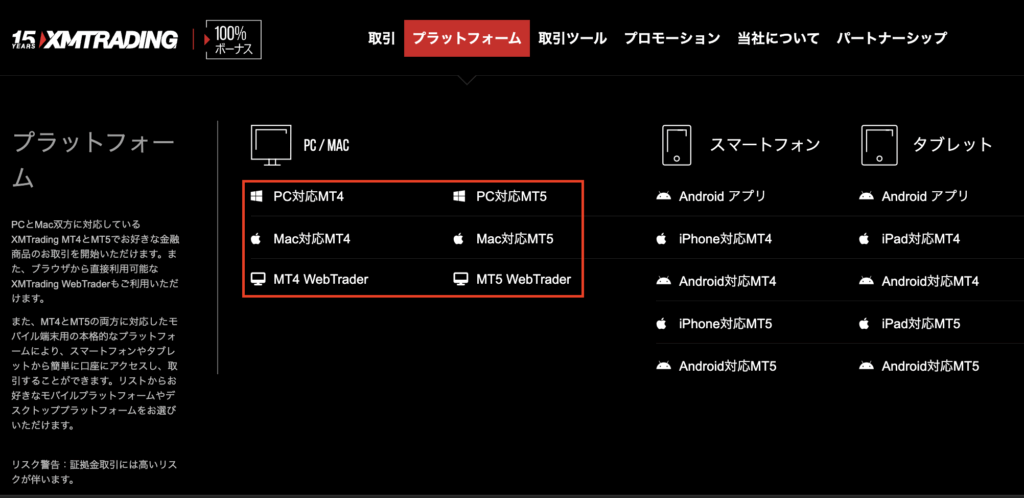Open MT4 WebTrader link
This screenshot has height=498, width=1024.
coord(321,279)
